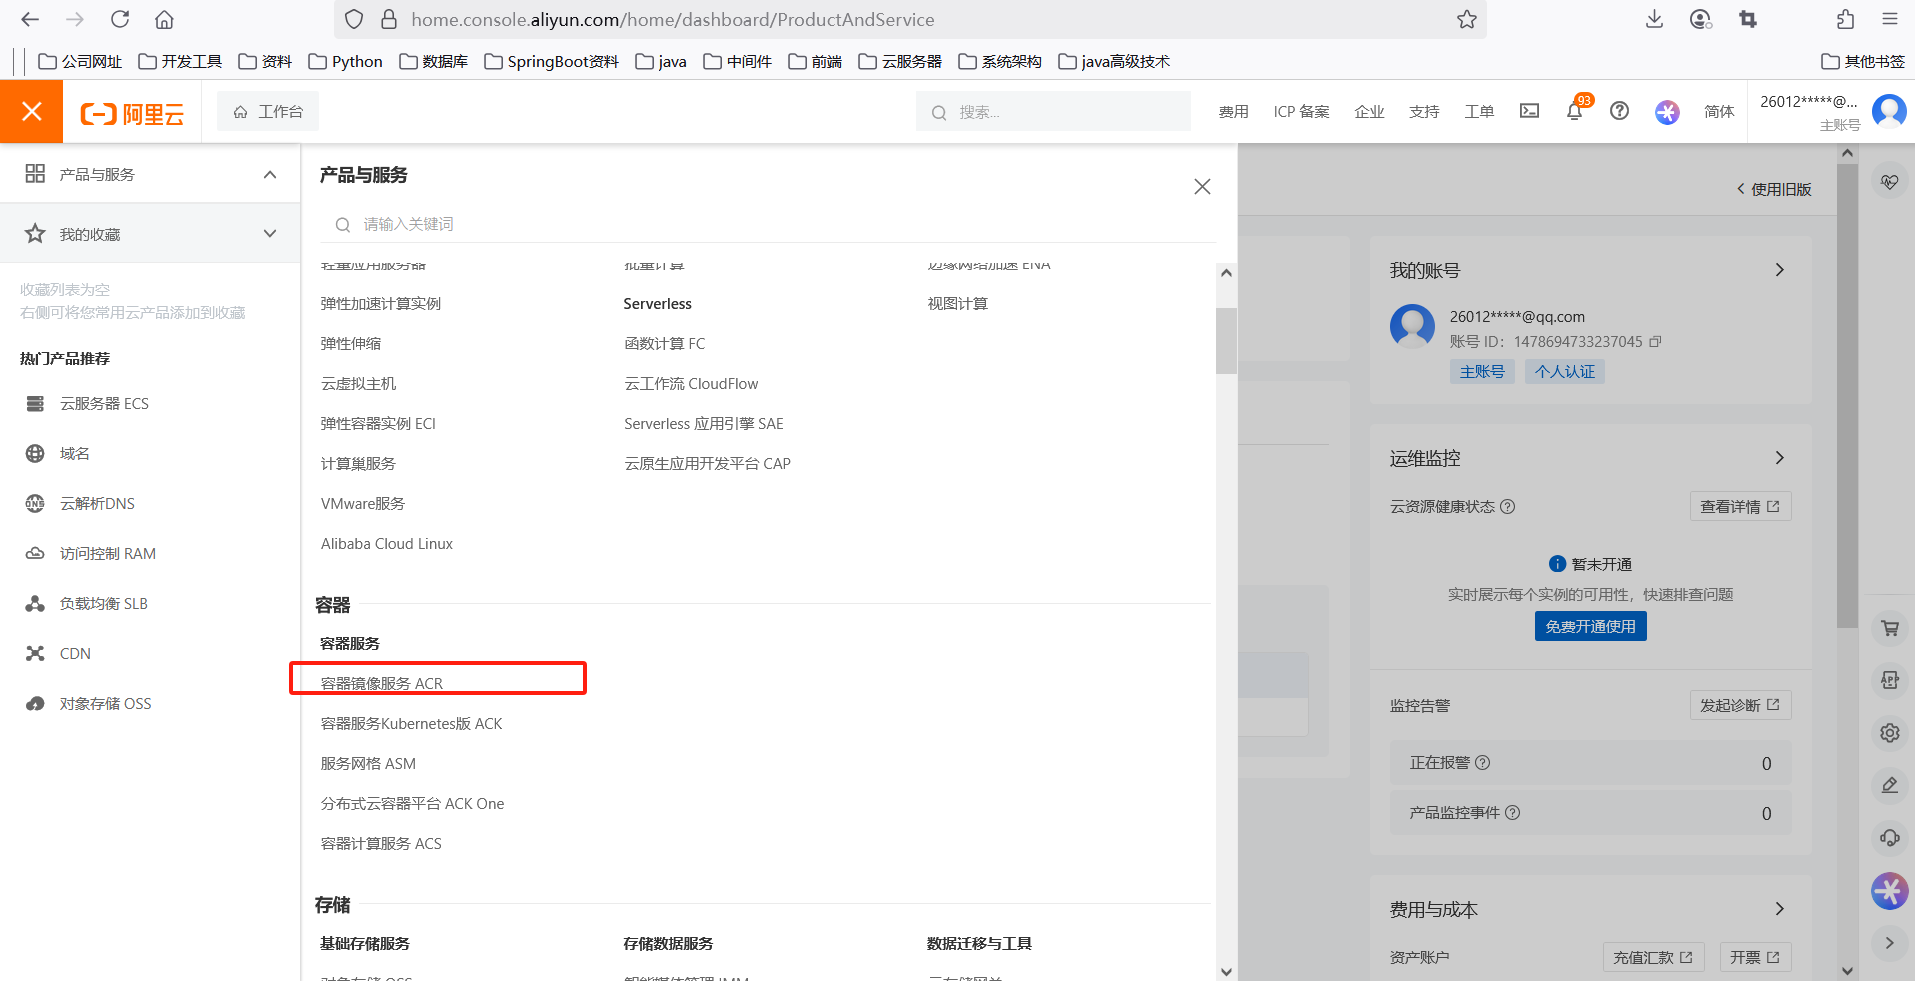Open settings gear in right sidebar
Viewport: 1915px width, 981px height.
point(1889,732)
